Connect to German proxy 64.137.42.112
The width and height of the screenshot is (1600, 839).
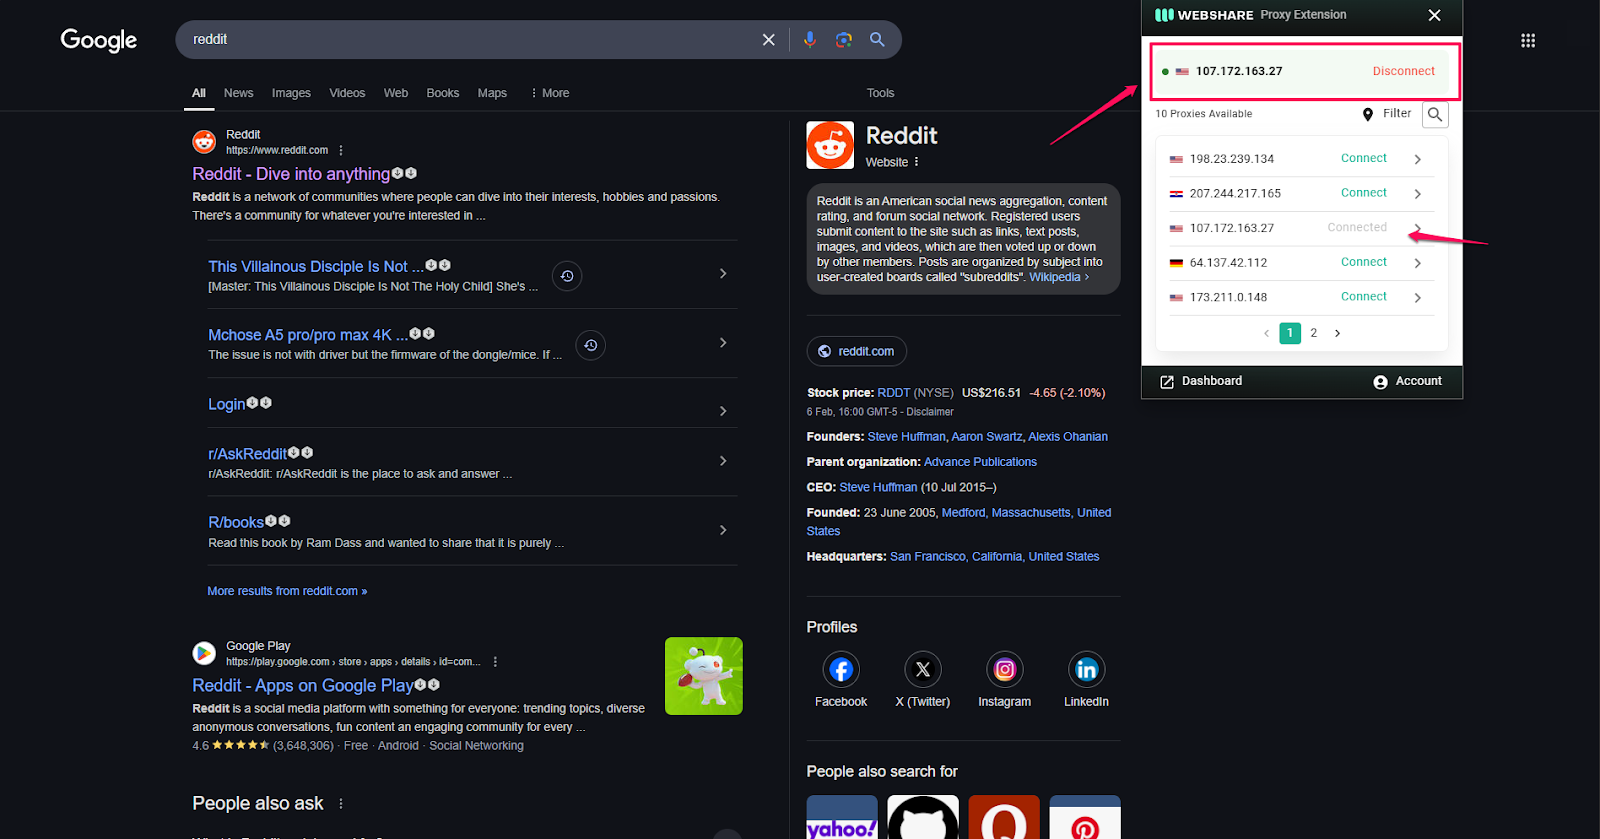pos(1364,262)
